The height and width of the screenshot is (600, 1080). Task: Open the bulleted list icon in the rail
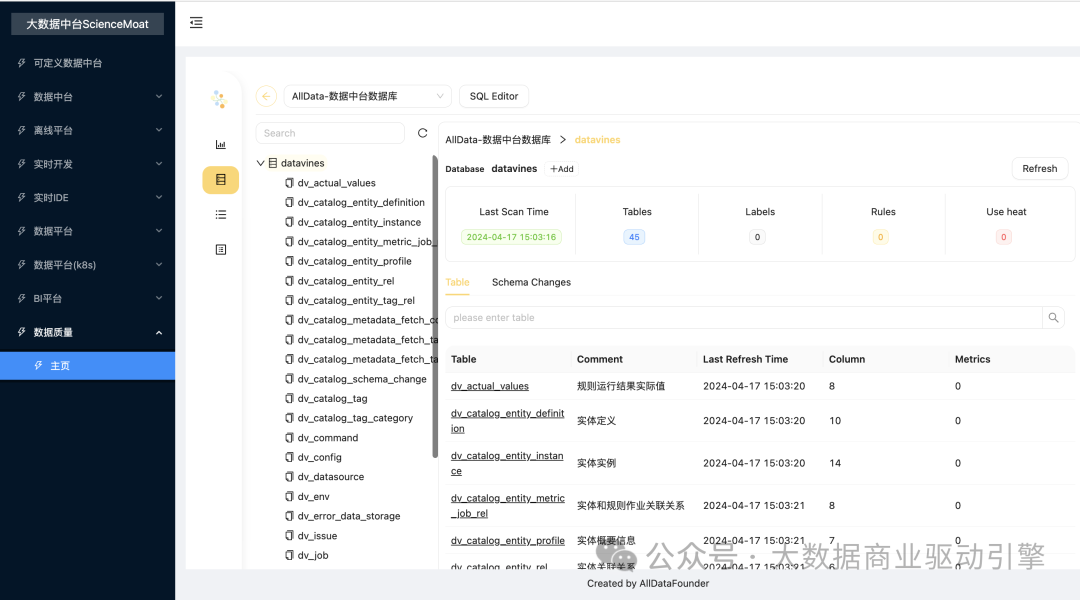(x=221, y=214)
